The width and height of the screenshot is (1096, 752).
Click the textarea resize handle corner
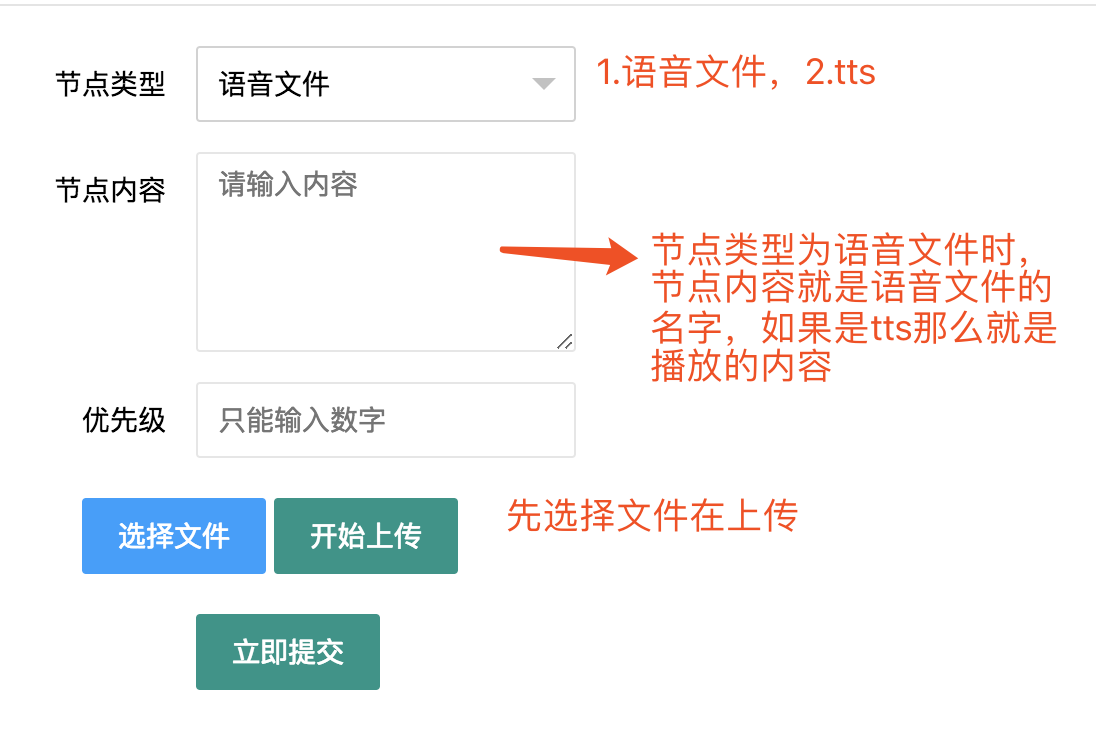click(x=565, y=341)
